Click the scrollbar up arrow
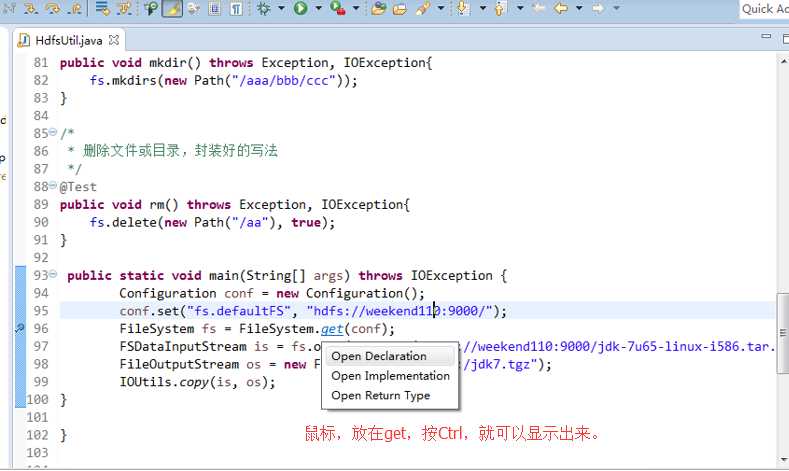Image resolution: width=789 pixels, height=471 pixels. (783, 61)
